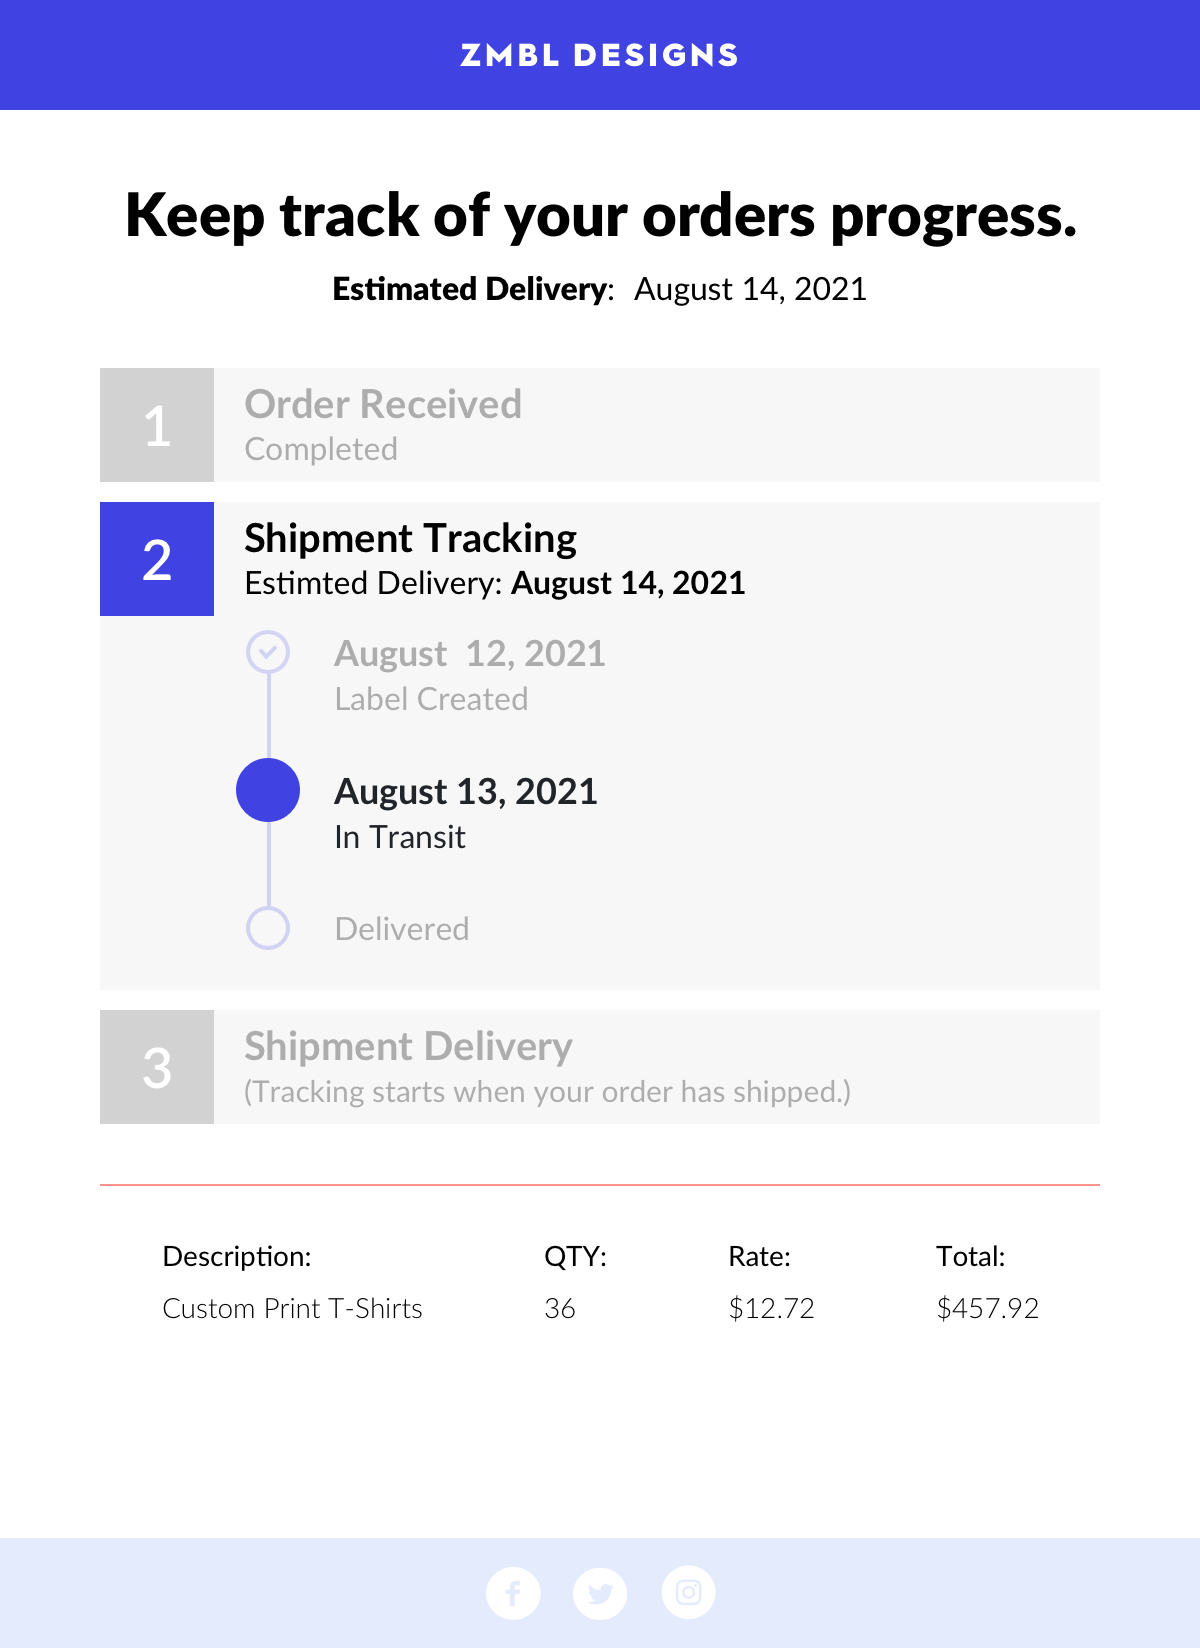Click the step 3 number box

click(157, 1067)
